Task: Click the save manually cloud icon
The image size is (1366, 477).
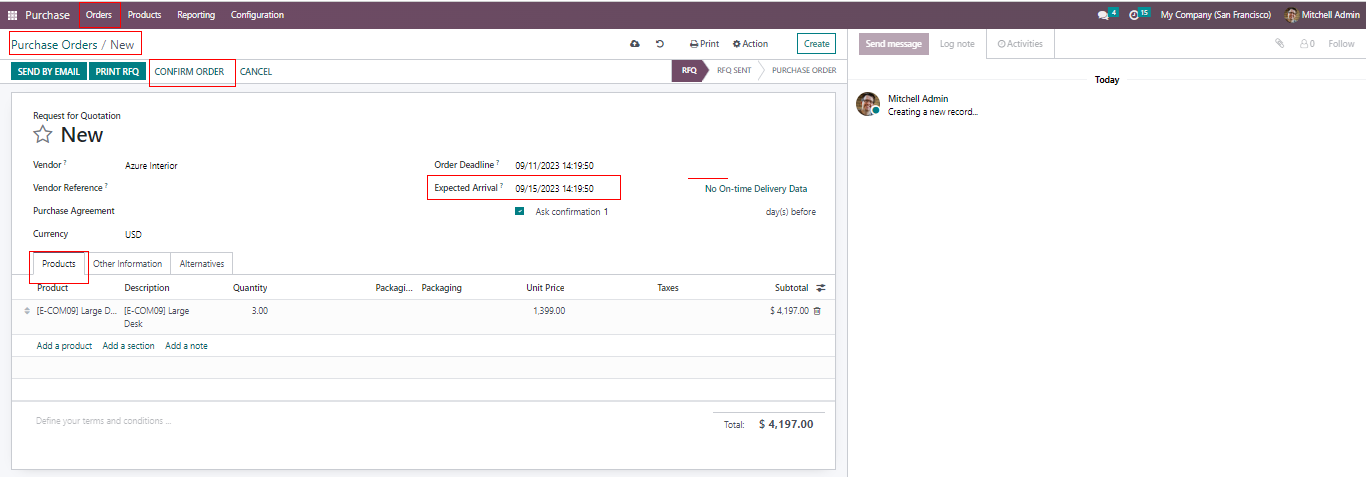Action: click(634, 44)
